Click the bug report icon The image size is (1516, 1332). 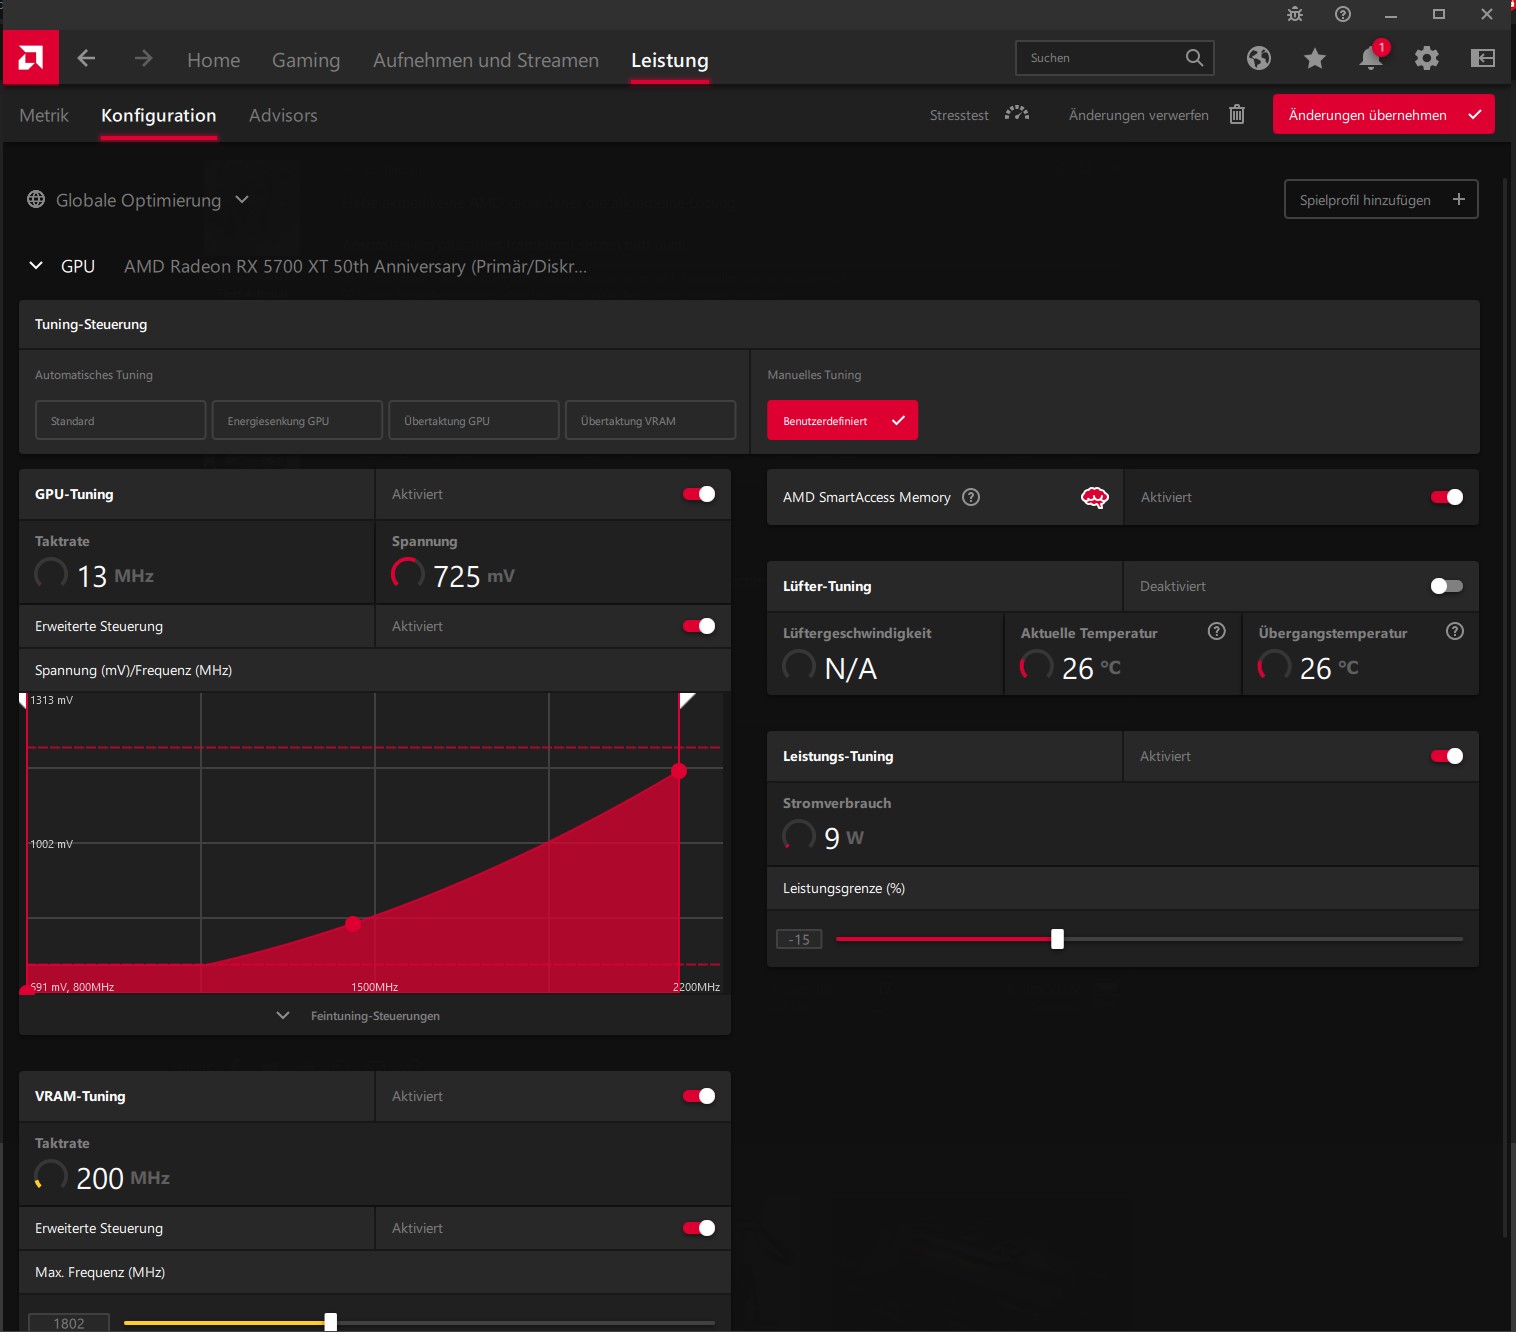coord(1295,14)
